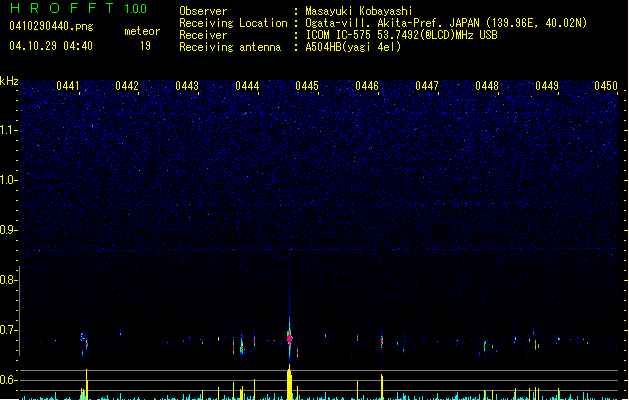Viewport: 629px width, 400px height.
Task: Select the filename 0410290440.png
Action: 51,26
